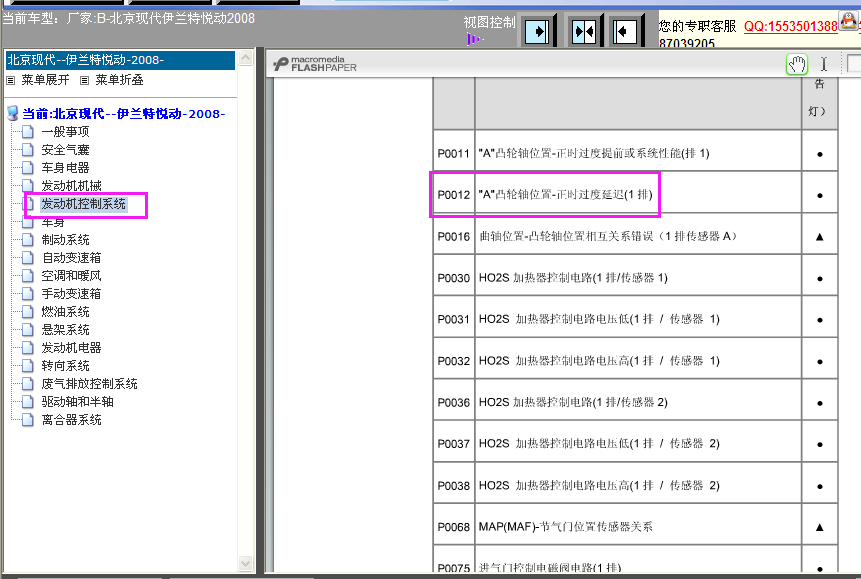Click the 视图控制 label
861x579 pixels.
(x=489, y=23)
